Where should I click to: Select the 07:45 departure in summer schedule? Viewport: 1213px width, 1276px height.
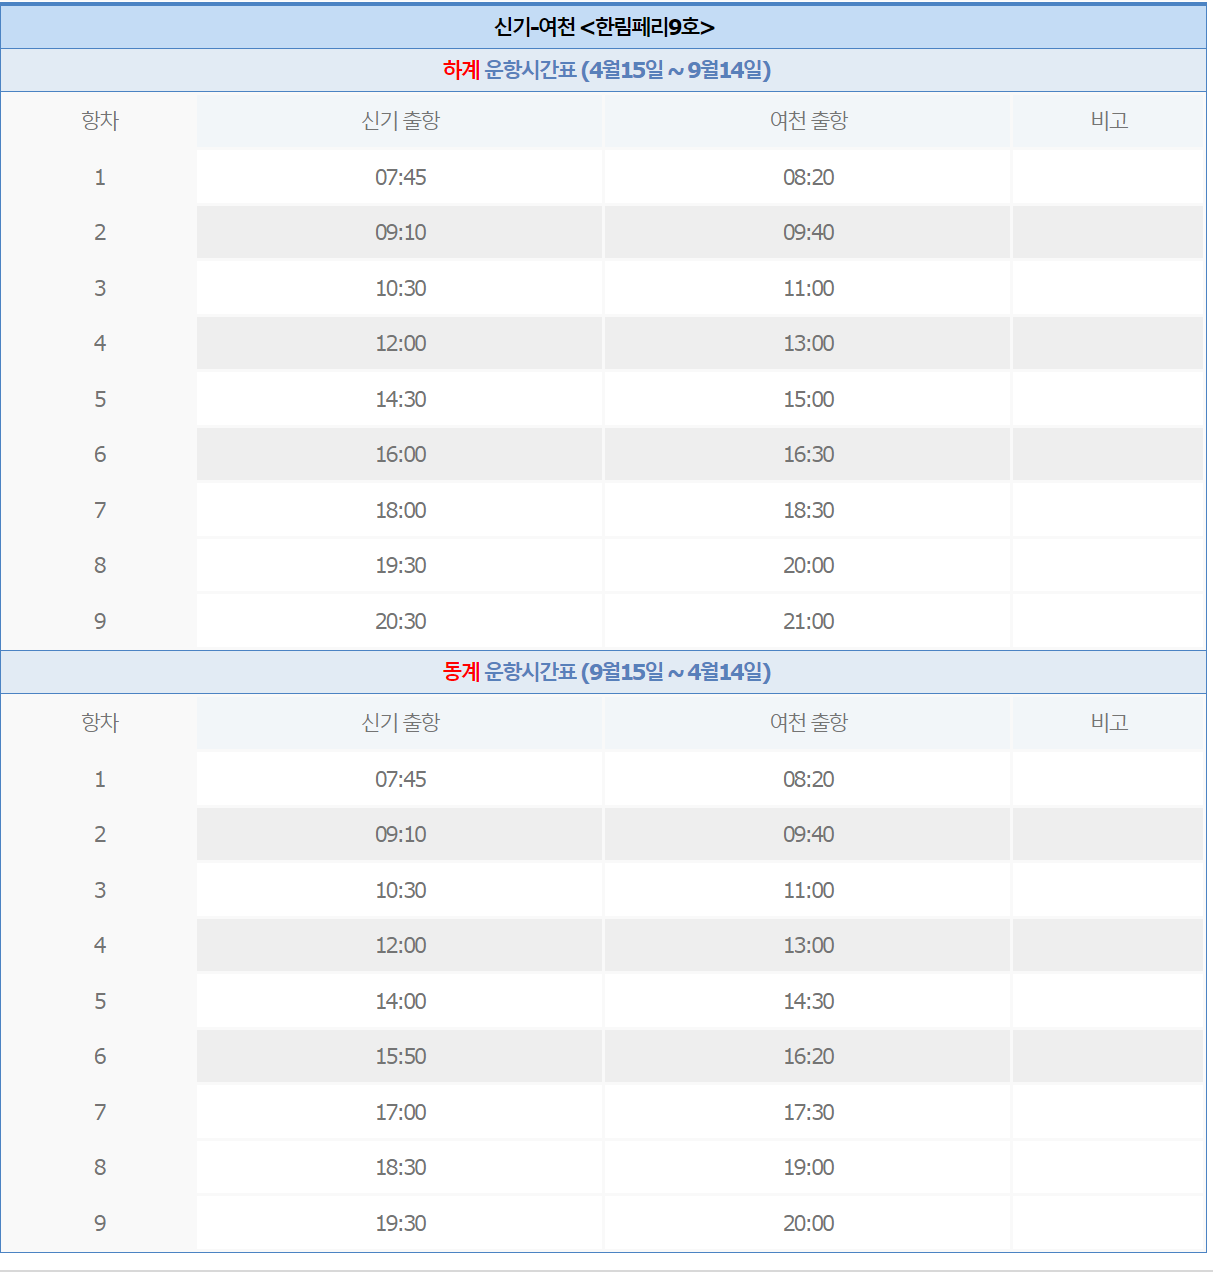click(399, 178)
